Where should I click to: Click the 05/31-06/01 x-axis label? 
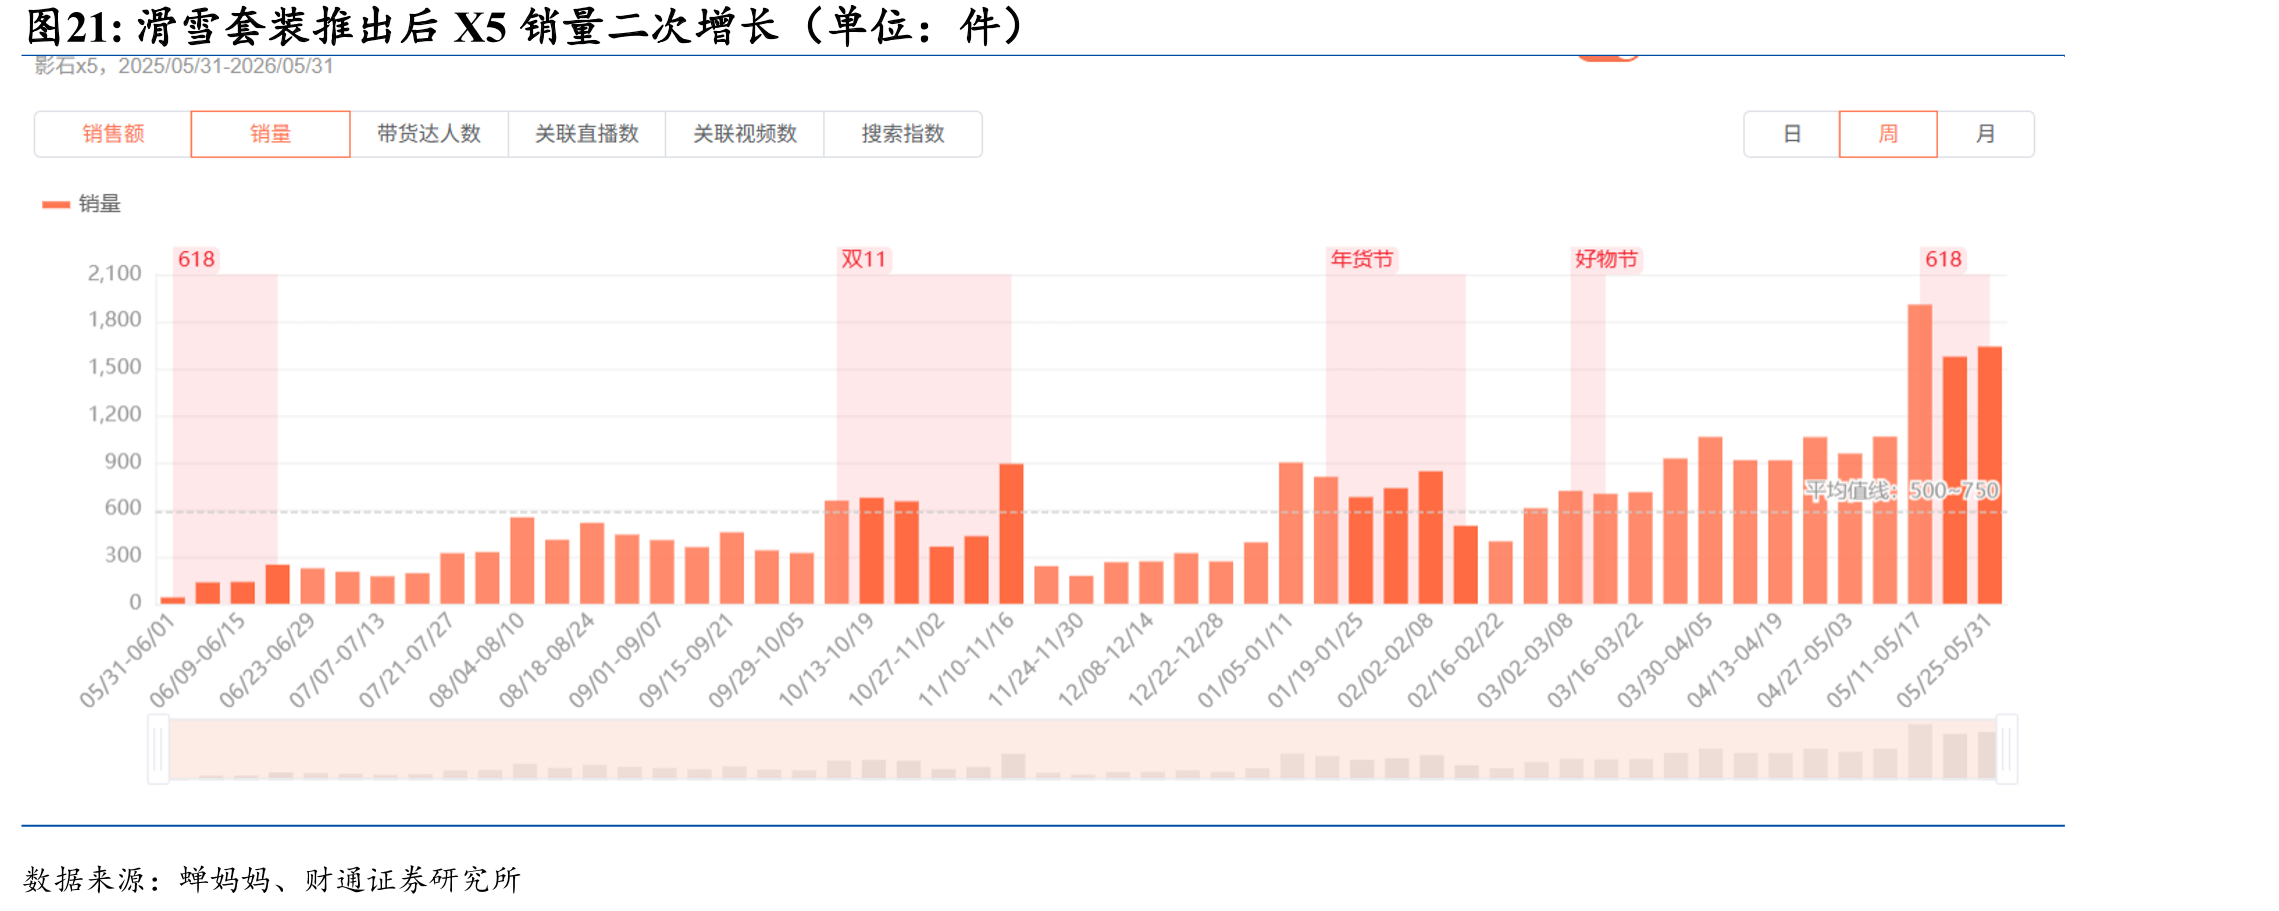click(x=127, y=661)
